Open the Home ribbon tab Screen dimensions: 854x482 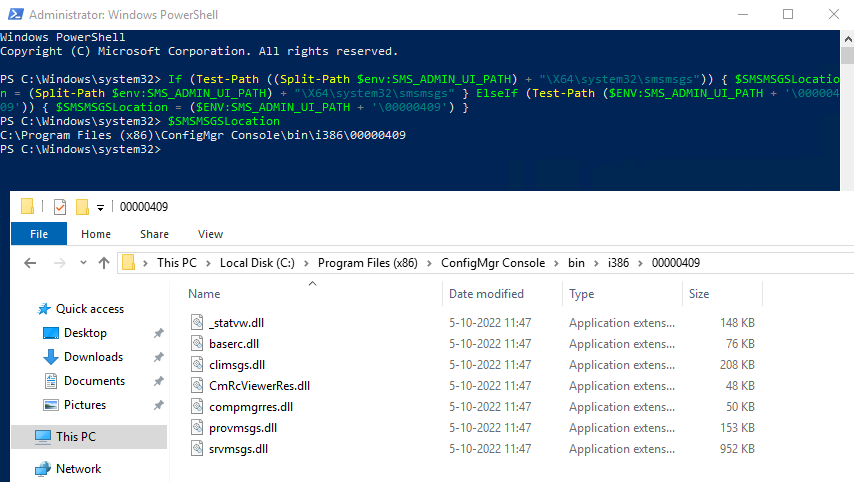96,234
